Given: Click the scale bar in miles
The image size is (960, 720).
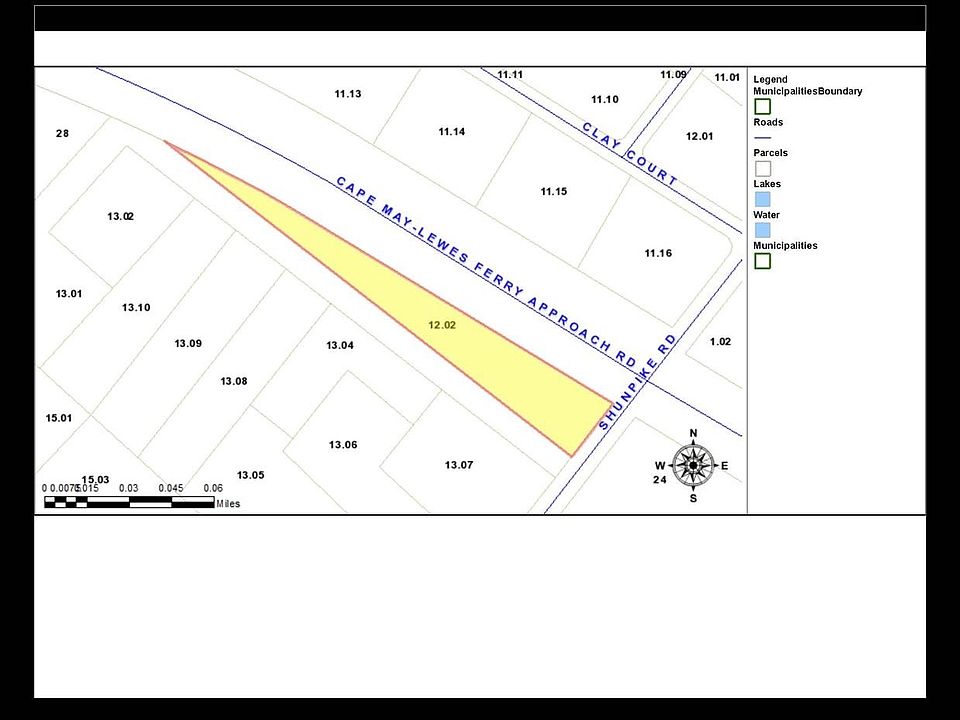Looking at the screenshot, I should tap(129, 500).
